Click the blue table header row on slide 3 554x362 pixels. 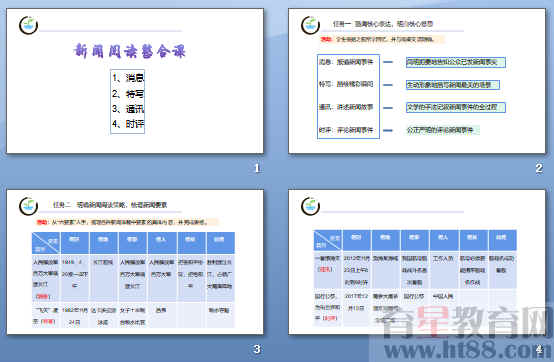133,243
